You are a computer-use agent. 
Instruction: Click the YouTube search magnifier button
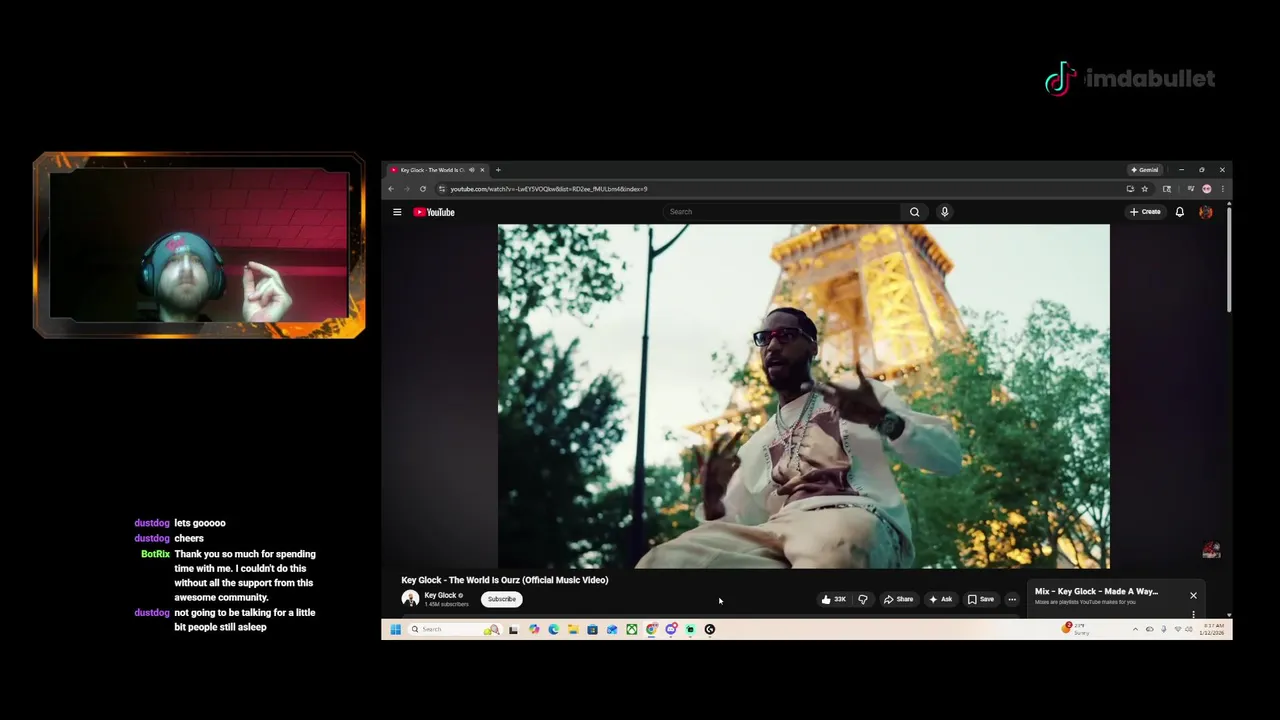click(914, 212)
